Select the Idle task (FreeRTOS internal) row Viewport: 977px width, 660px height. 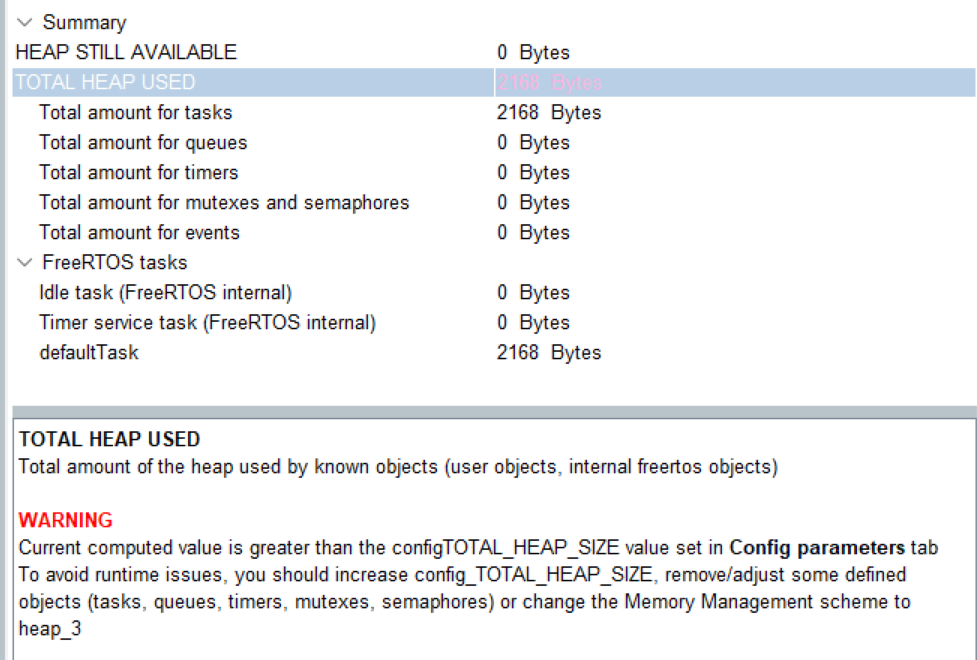click(x=165, y=292)
